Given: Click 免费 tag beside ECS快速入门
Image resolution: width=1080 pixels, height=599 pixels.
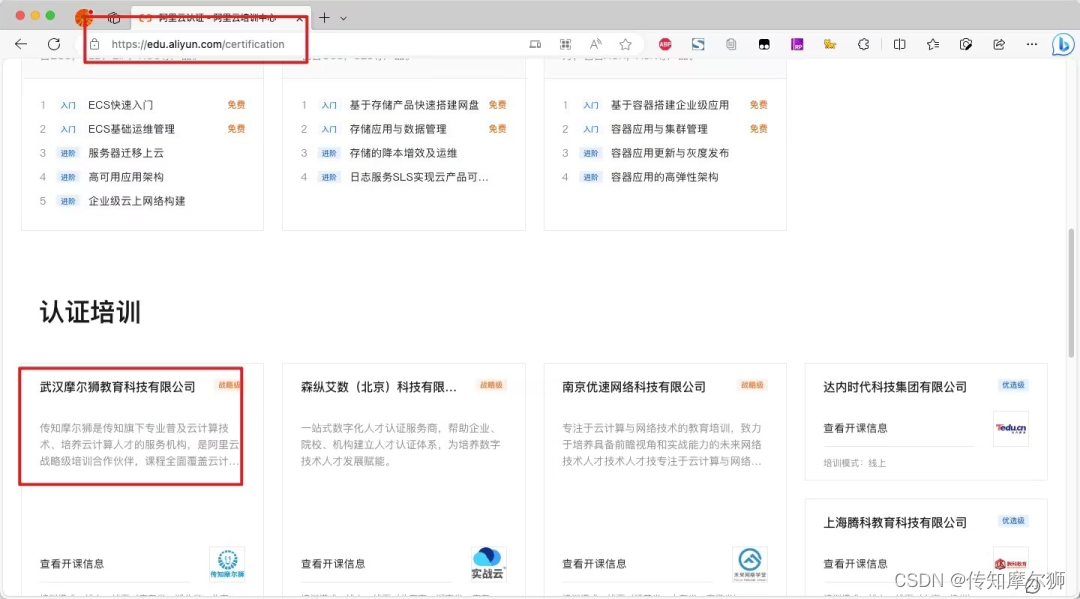Looking at the screenshot, I should tap(236, 105).
